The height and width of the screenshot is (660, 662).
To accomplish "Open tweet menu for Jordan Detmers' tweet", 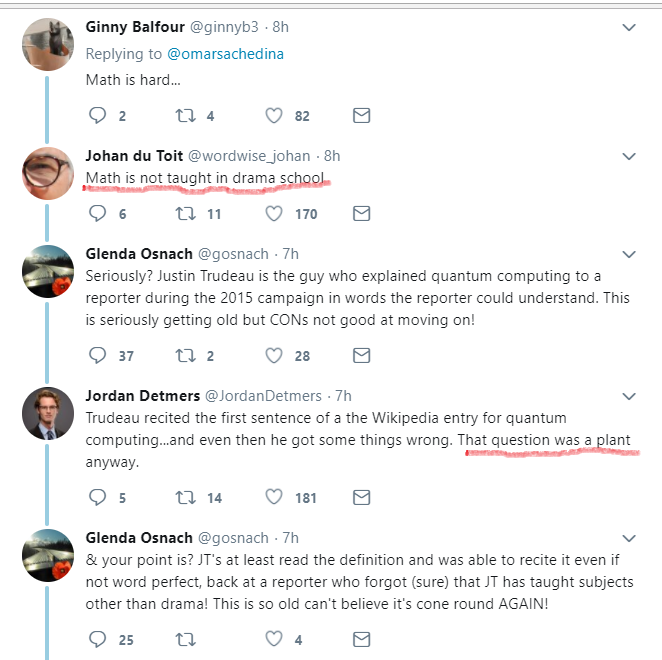I will tap(629, 396).
